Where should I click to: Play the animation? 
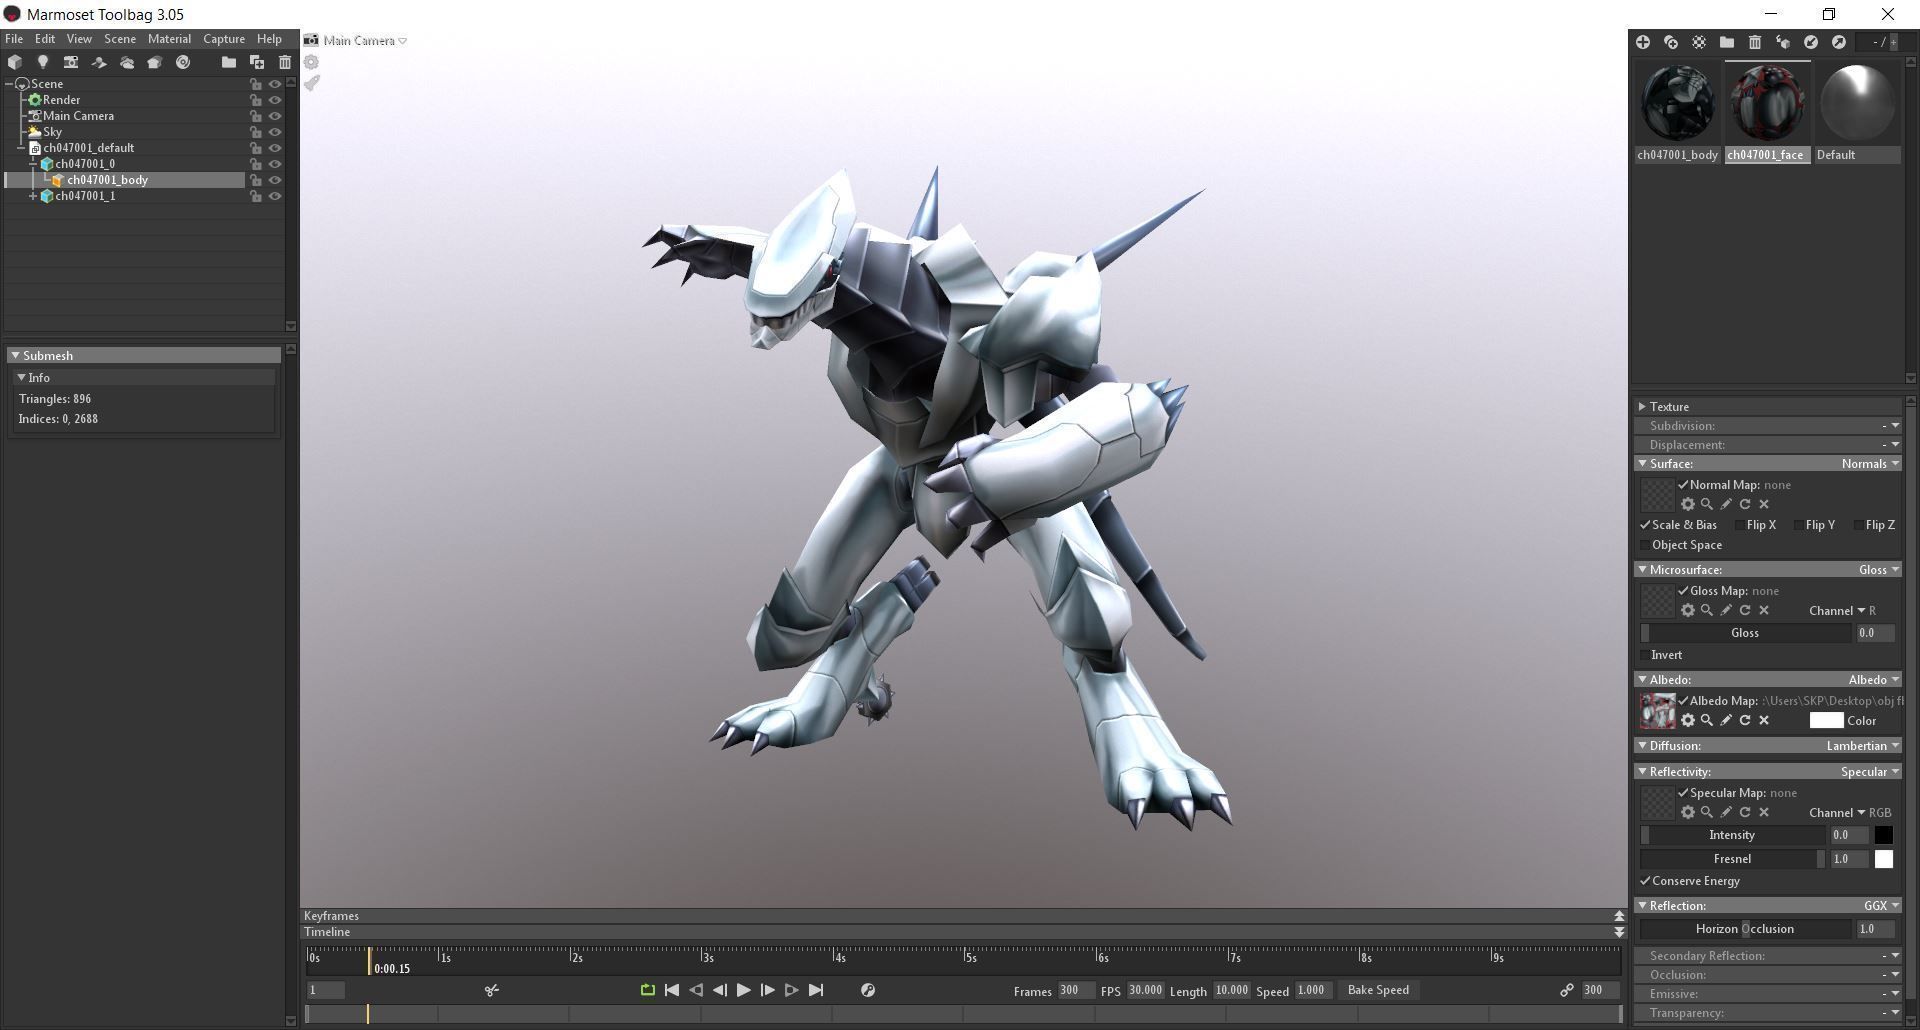click(744, 990)
